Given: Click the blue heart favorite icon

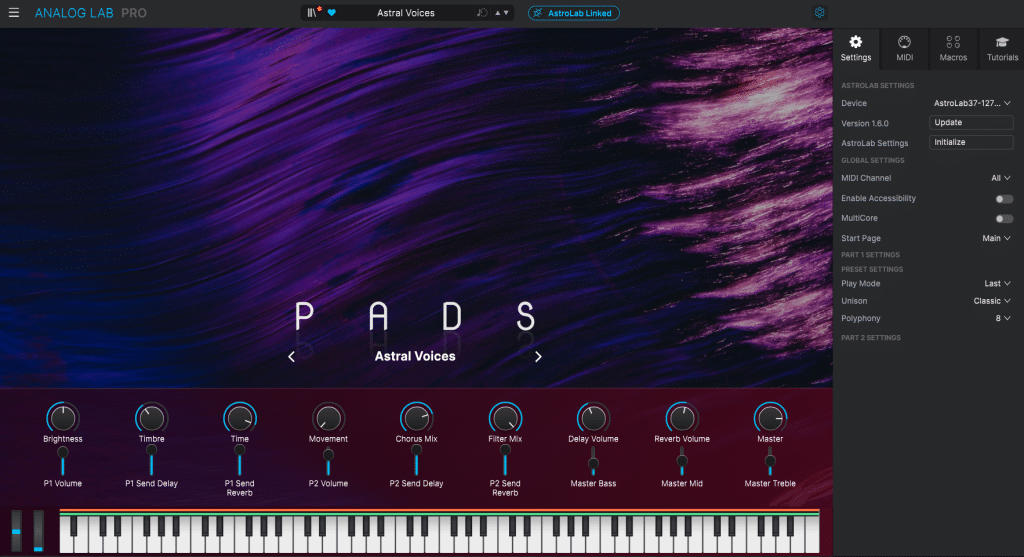Looking at the screenshot, I should tap(332, 13).
